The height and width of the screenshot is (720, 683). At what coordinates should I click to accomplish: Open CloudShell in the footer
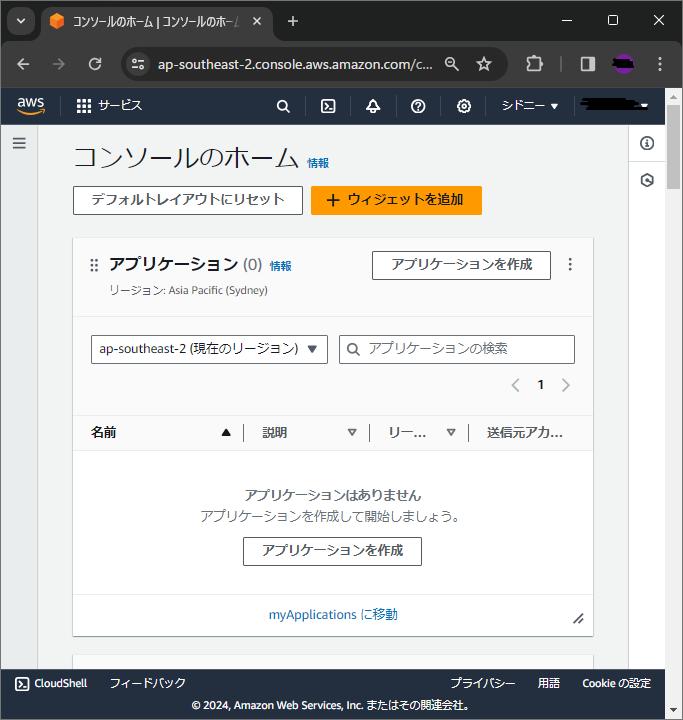[x=51, y=683]
